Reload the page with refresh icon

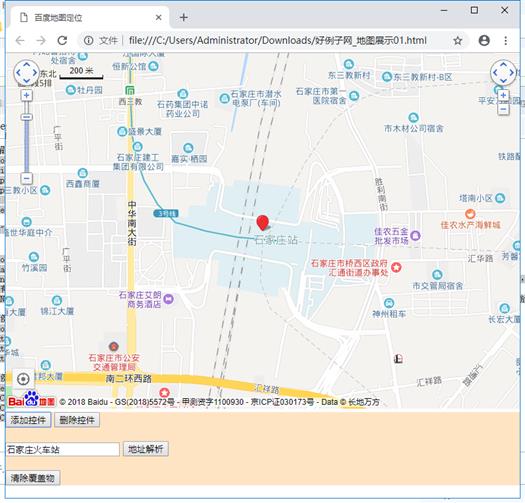click(x=62, y=41)
